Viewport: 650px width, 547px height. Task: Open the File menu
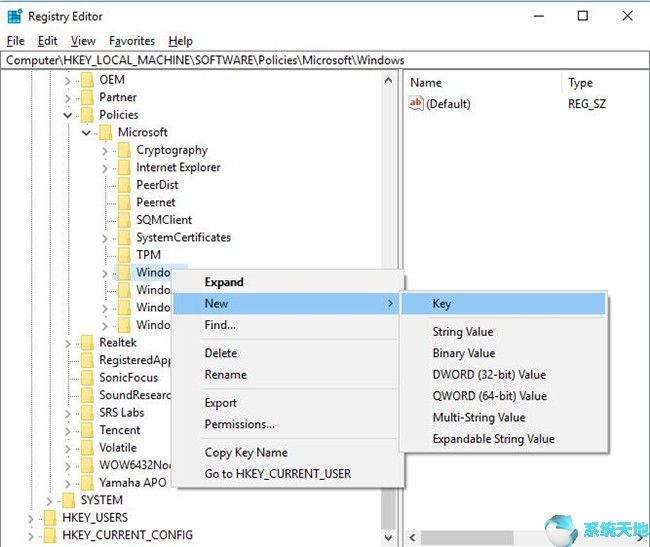15,41
